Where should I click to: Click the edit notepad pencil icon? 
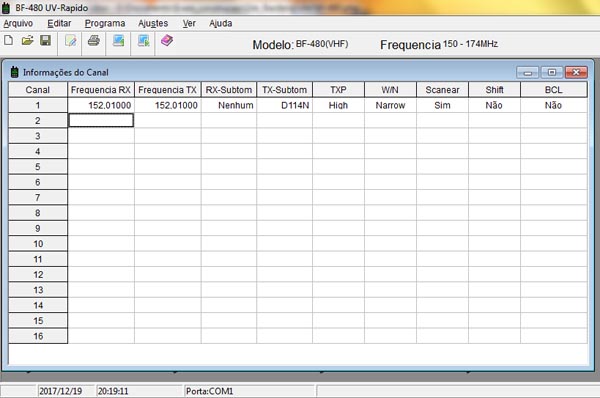(x=71, y=41)
